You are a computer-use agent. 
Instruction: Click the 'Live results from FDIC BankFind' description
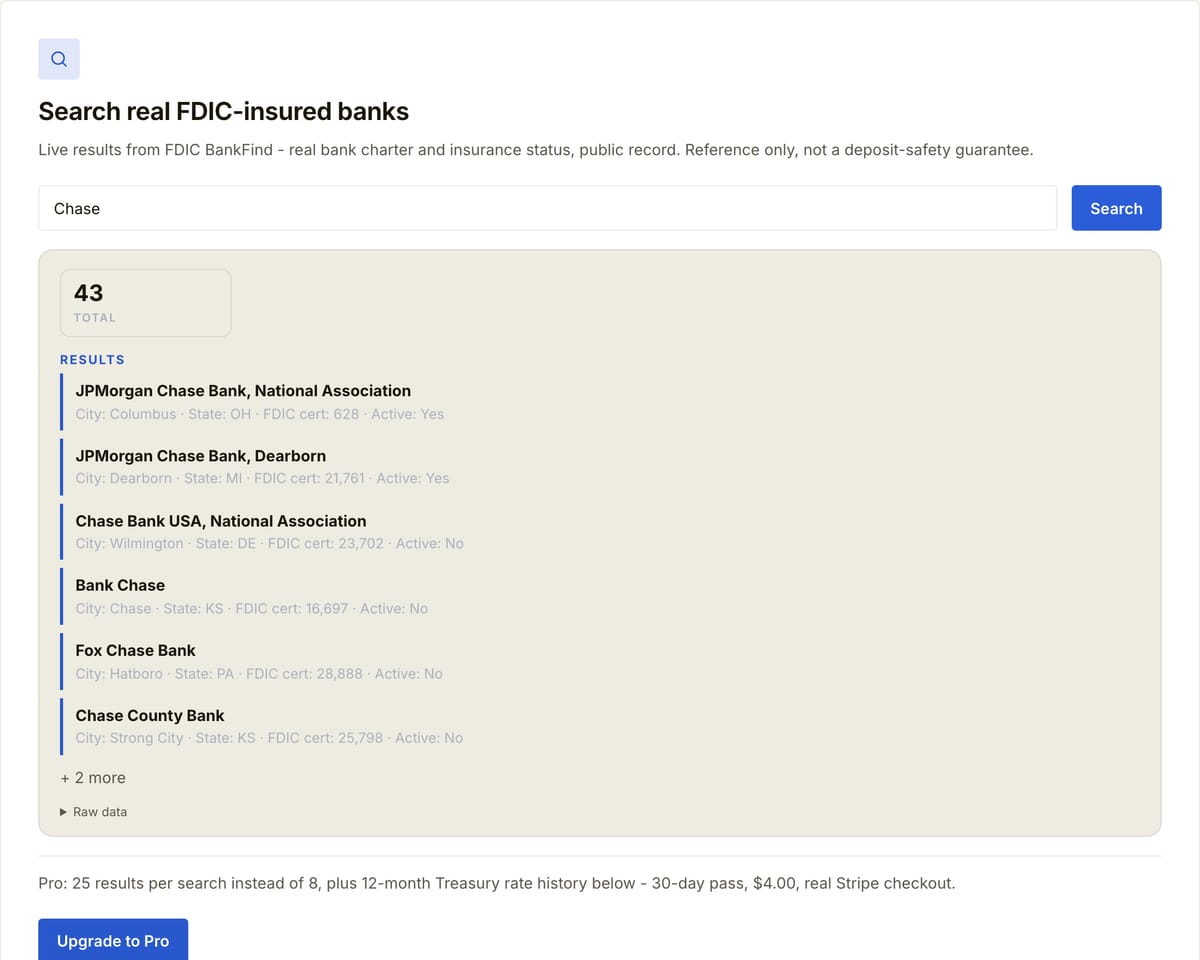(536, 150)
